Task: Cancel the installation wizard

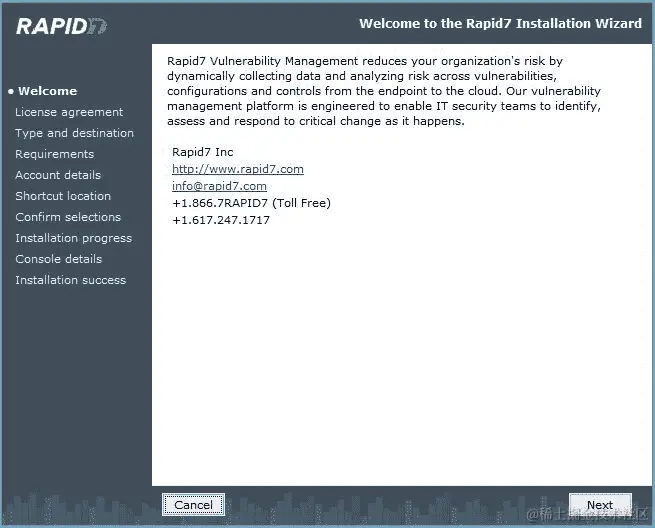Action: coord(193,505)
